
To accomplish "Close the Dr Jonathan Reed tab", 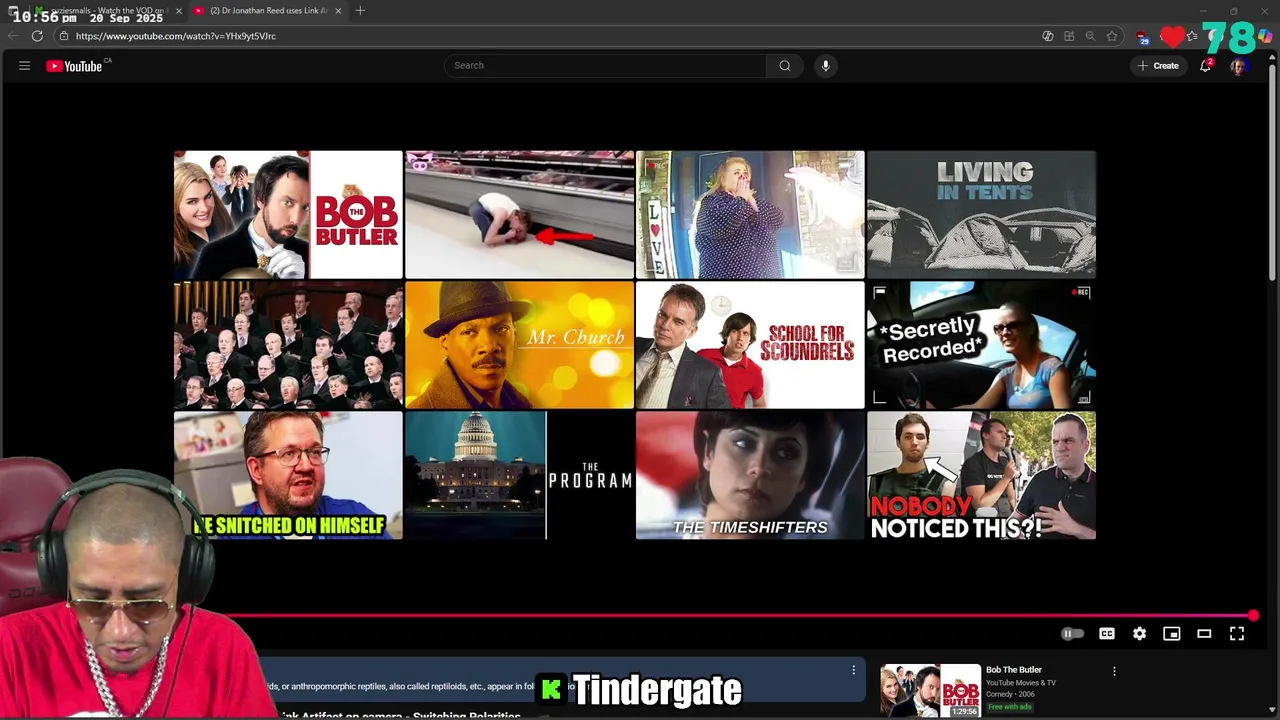I will click(x=338, y=11).
